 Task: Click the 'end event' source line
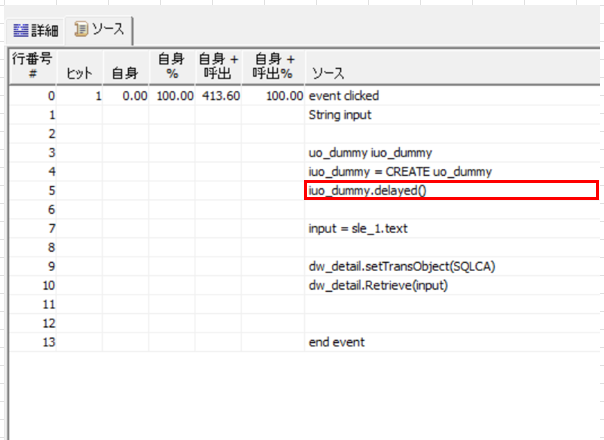point(337,343)
